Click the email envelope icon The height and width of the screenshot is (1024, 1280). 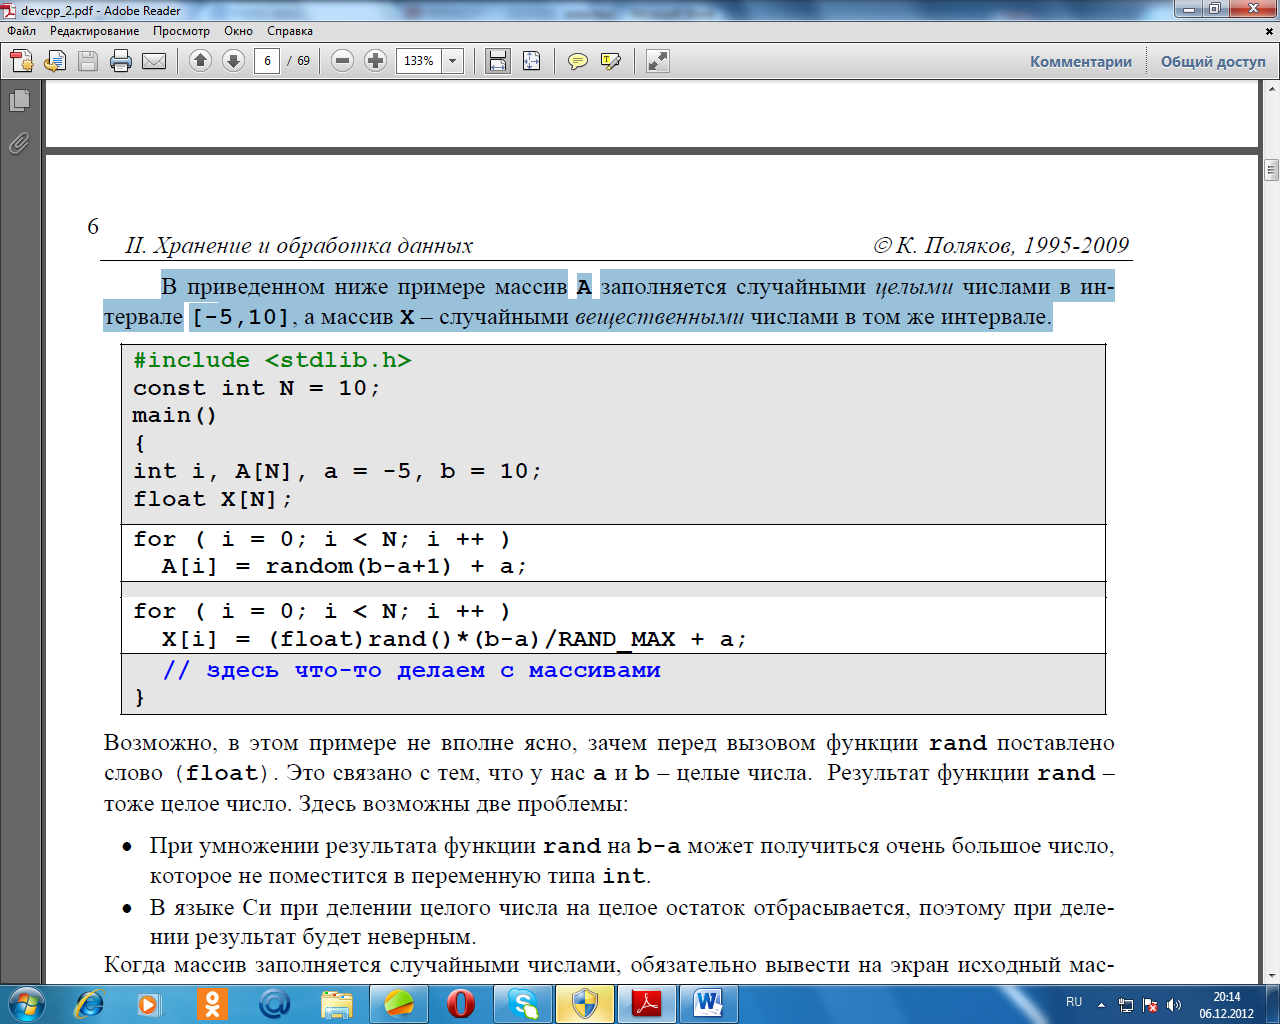point(154,61)
